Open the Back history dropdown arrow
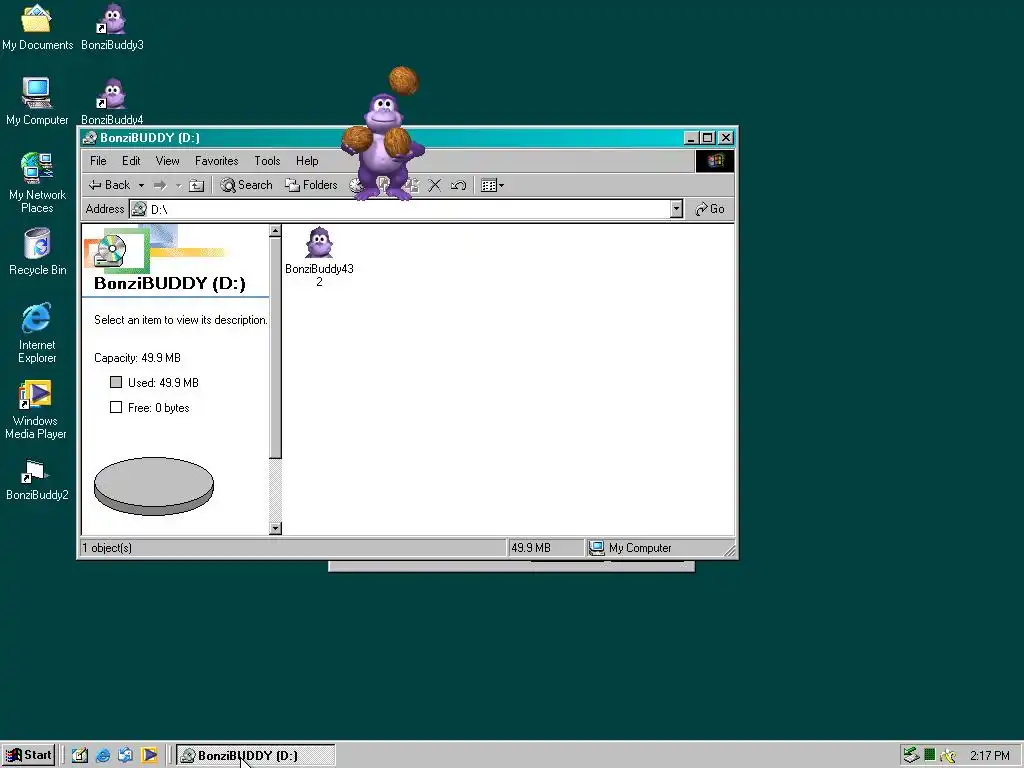 [x=141, y=185]
